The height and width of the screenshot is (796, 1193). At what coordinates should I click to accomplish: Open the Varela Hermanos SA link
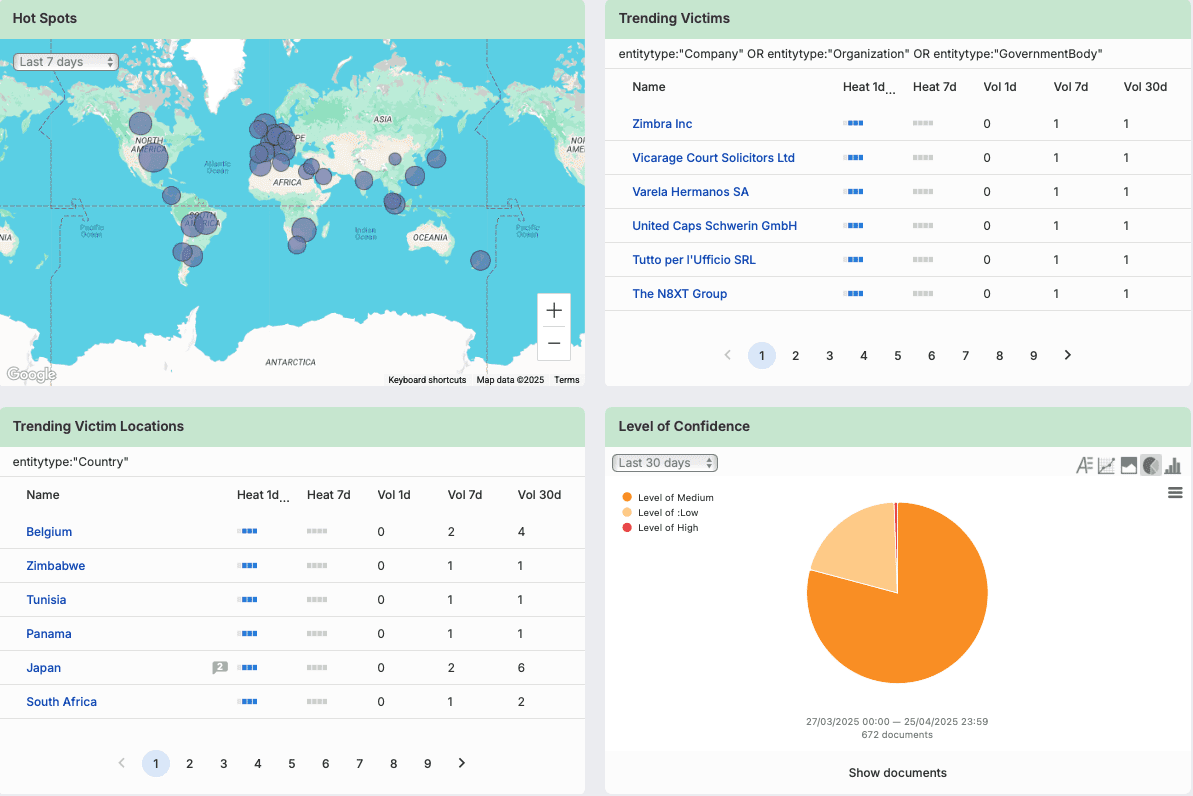pyautogui.click(x=690, y=192)
